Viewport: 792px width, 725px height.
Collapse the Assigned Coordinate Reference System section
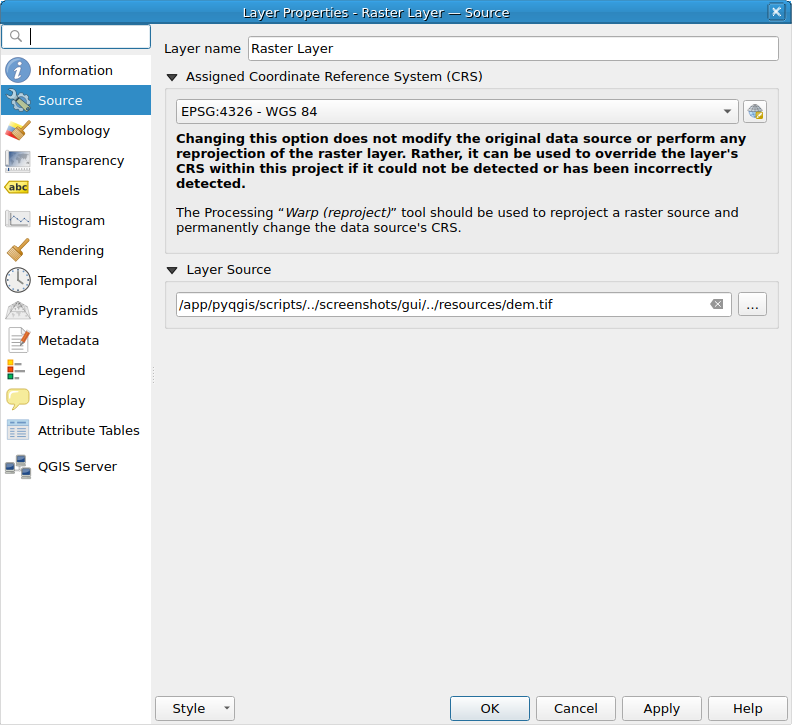(x=173, y=77)
